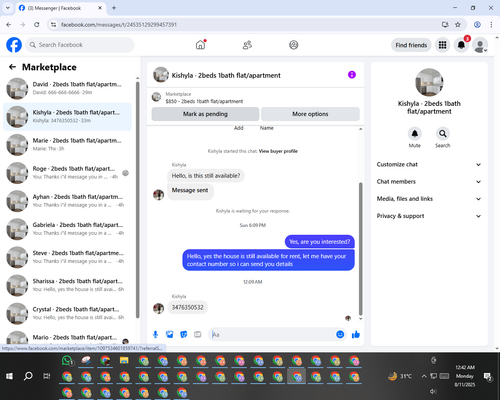Expand Chat members section
The image size is (500, 400).
tap(429, 182)
